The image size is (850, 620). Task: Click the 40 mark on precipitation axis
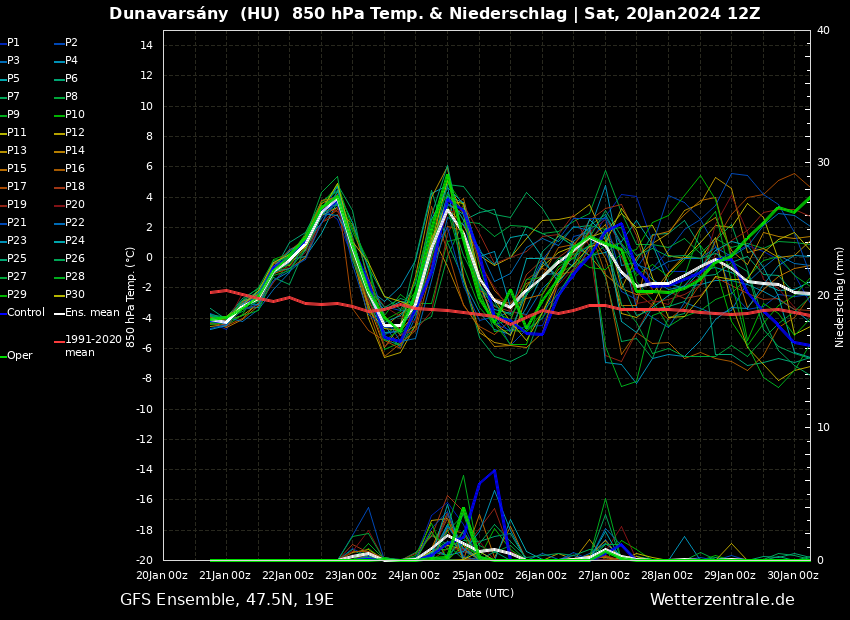pos(823,31)
